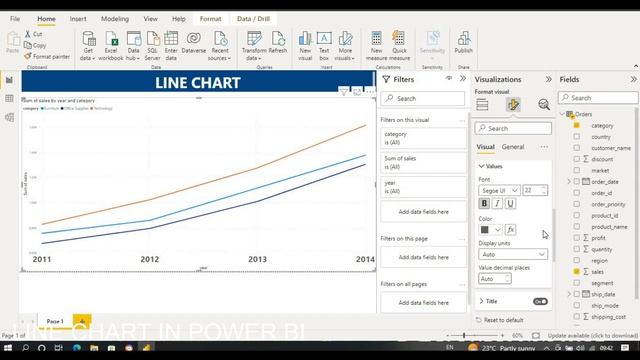Click the Format painter tool

47,56
